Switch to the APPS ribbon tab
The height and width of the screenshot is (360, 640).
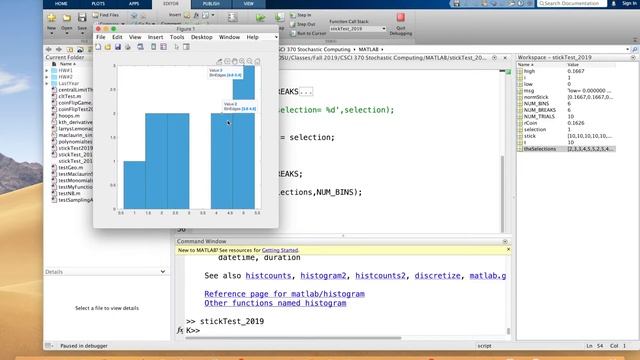coord(134,4)
